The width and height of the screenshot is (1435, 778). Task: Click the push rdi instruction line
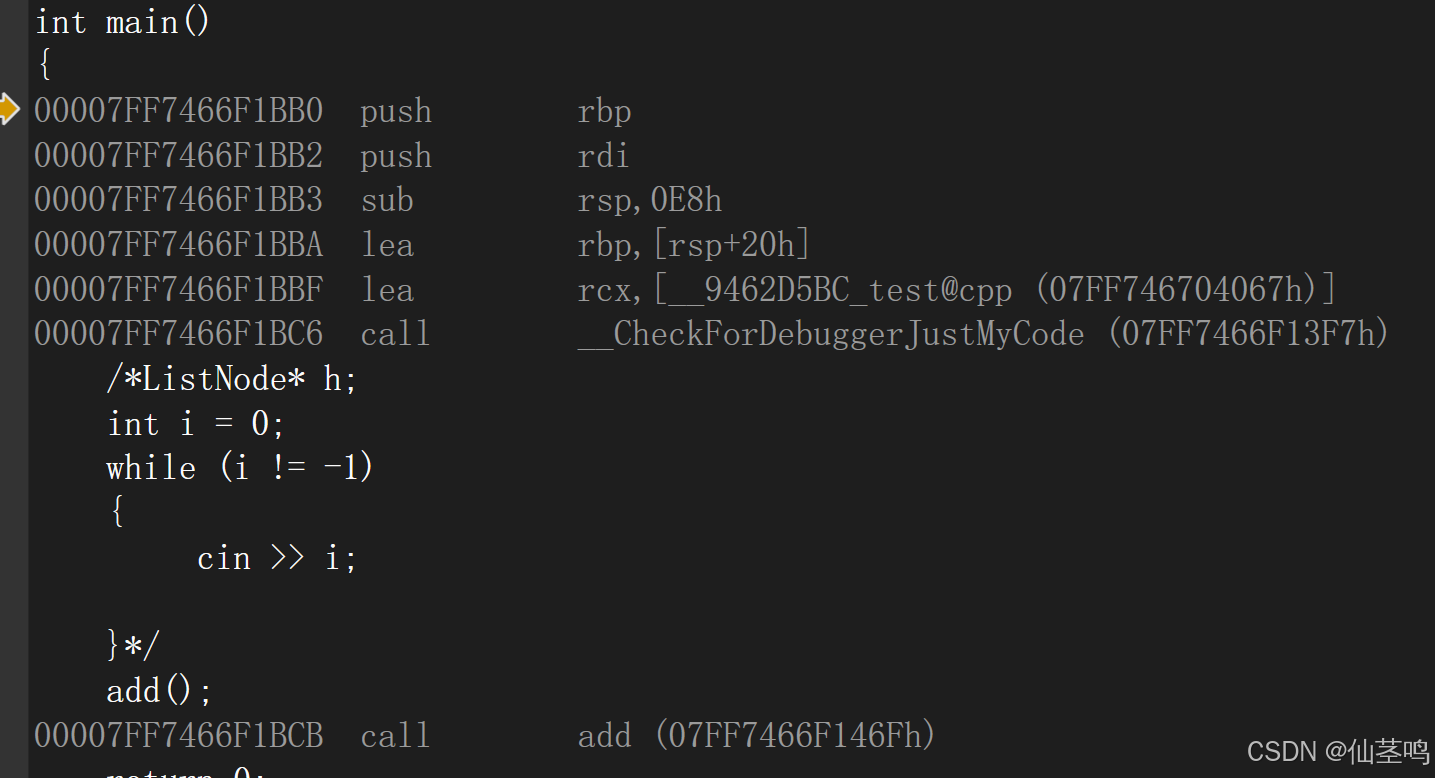(332, 156)
